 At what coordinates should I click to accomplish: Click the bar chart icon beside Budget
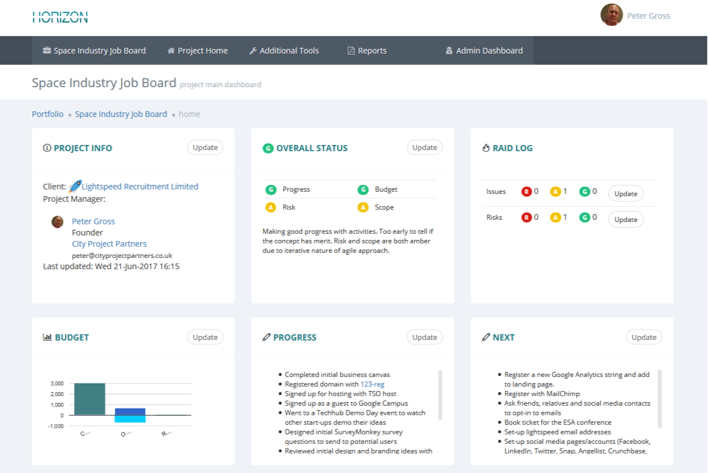47,337
